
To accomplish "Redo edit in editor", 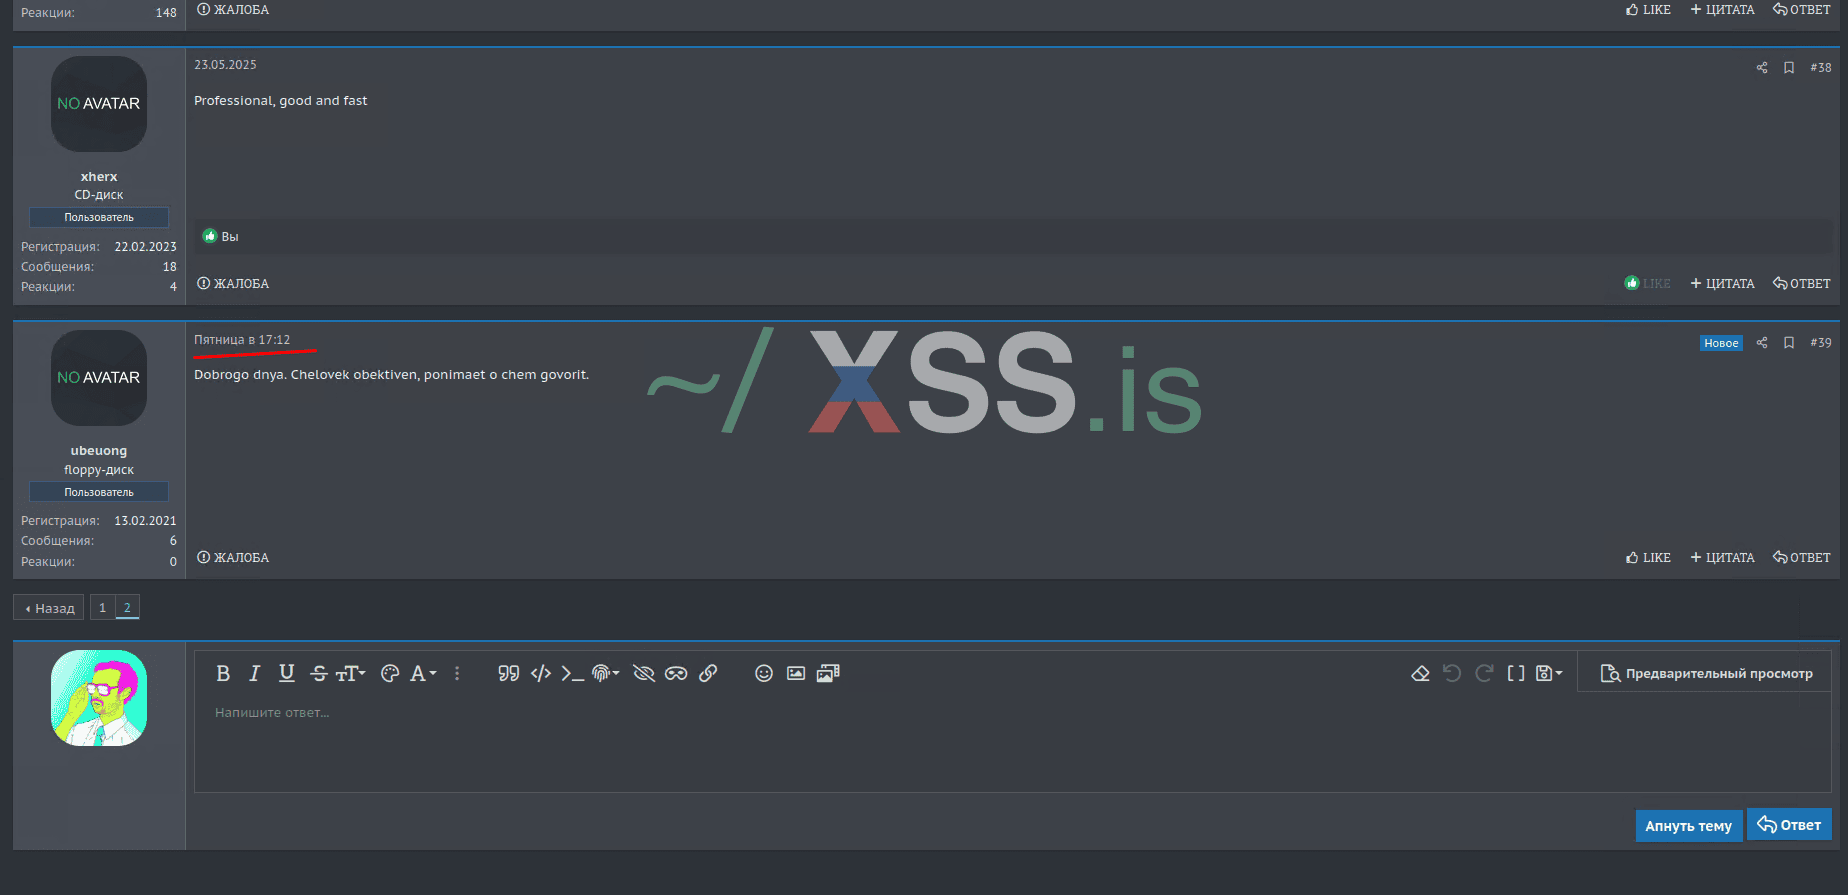I will [x=1485, y=674].
